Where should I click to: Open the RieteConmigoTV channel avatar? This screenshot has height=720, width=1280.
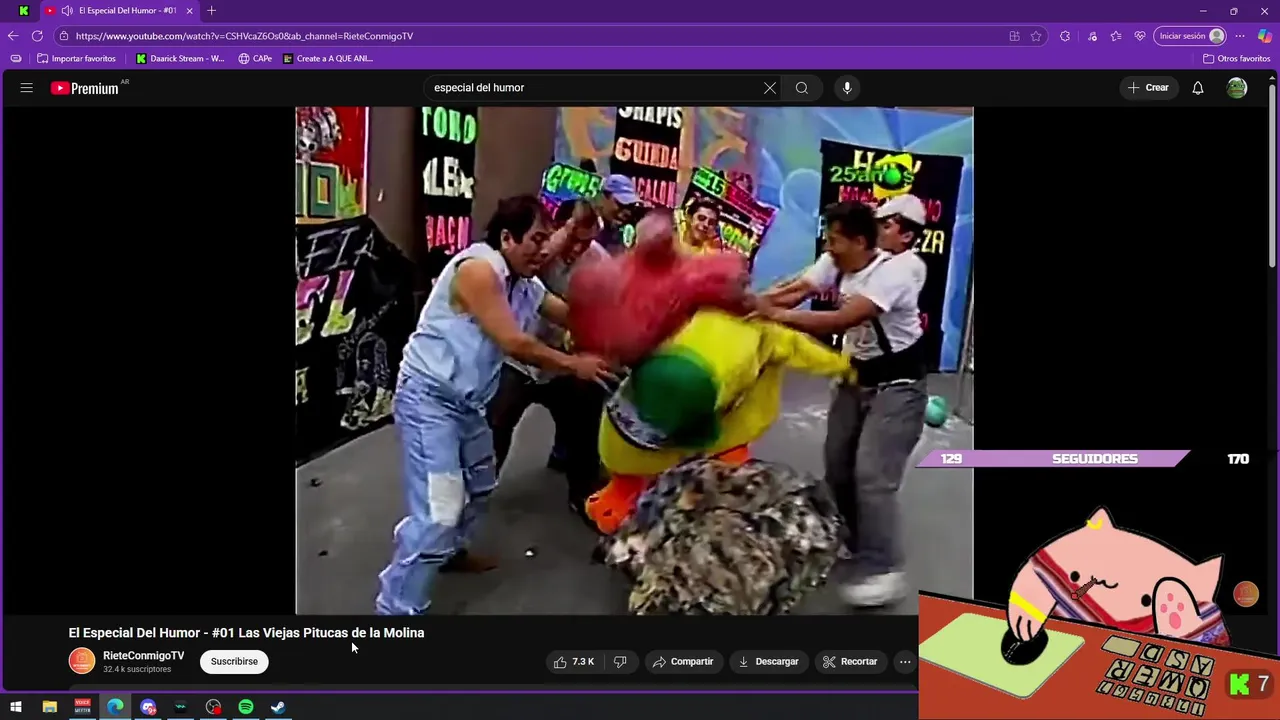(82, 662)
